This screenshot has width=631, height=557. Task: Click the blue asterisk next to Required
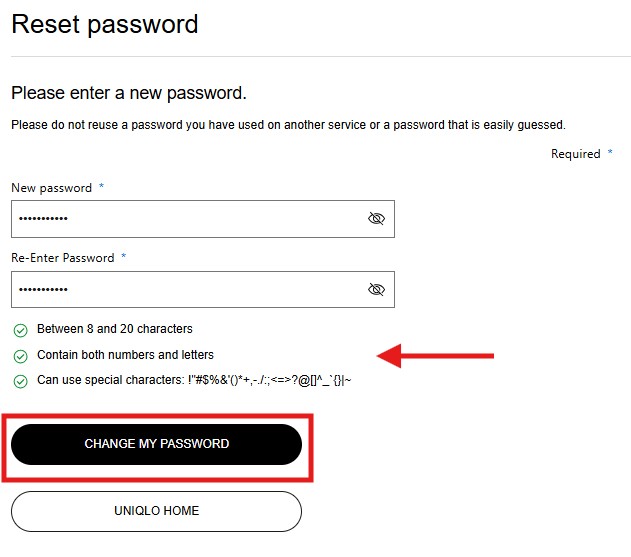point(610,154)
